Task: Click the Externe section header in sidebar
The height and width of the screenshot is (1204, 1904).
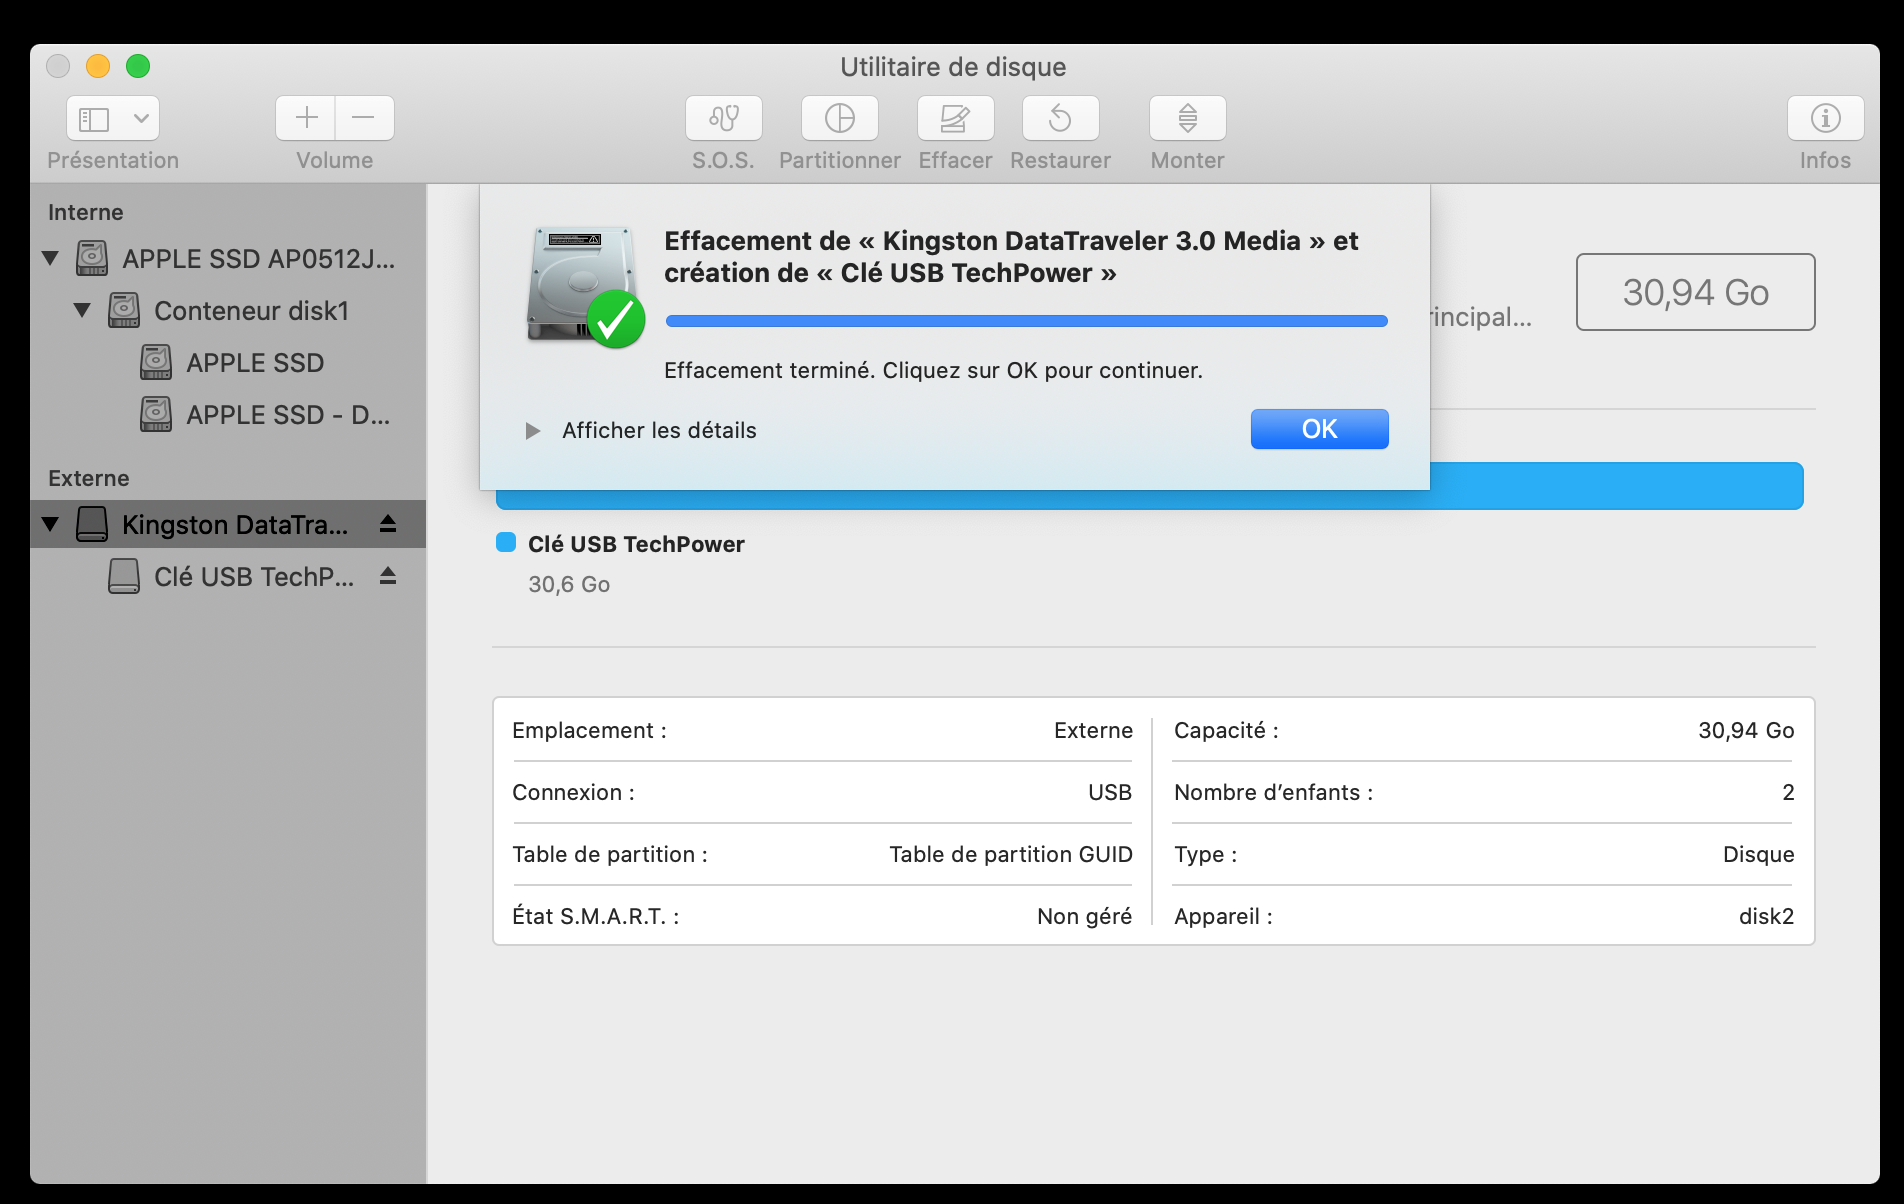Action: click(89, 478)
